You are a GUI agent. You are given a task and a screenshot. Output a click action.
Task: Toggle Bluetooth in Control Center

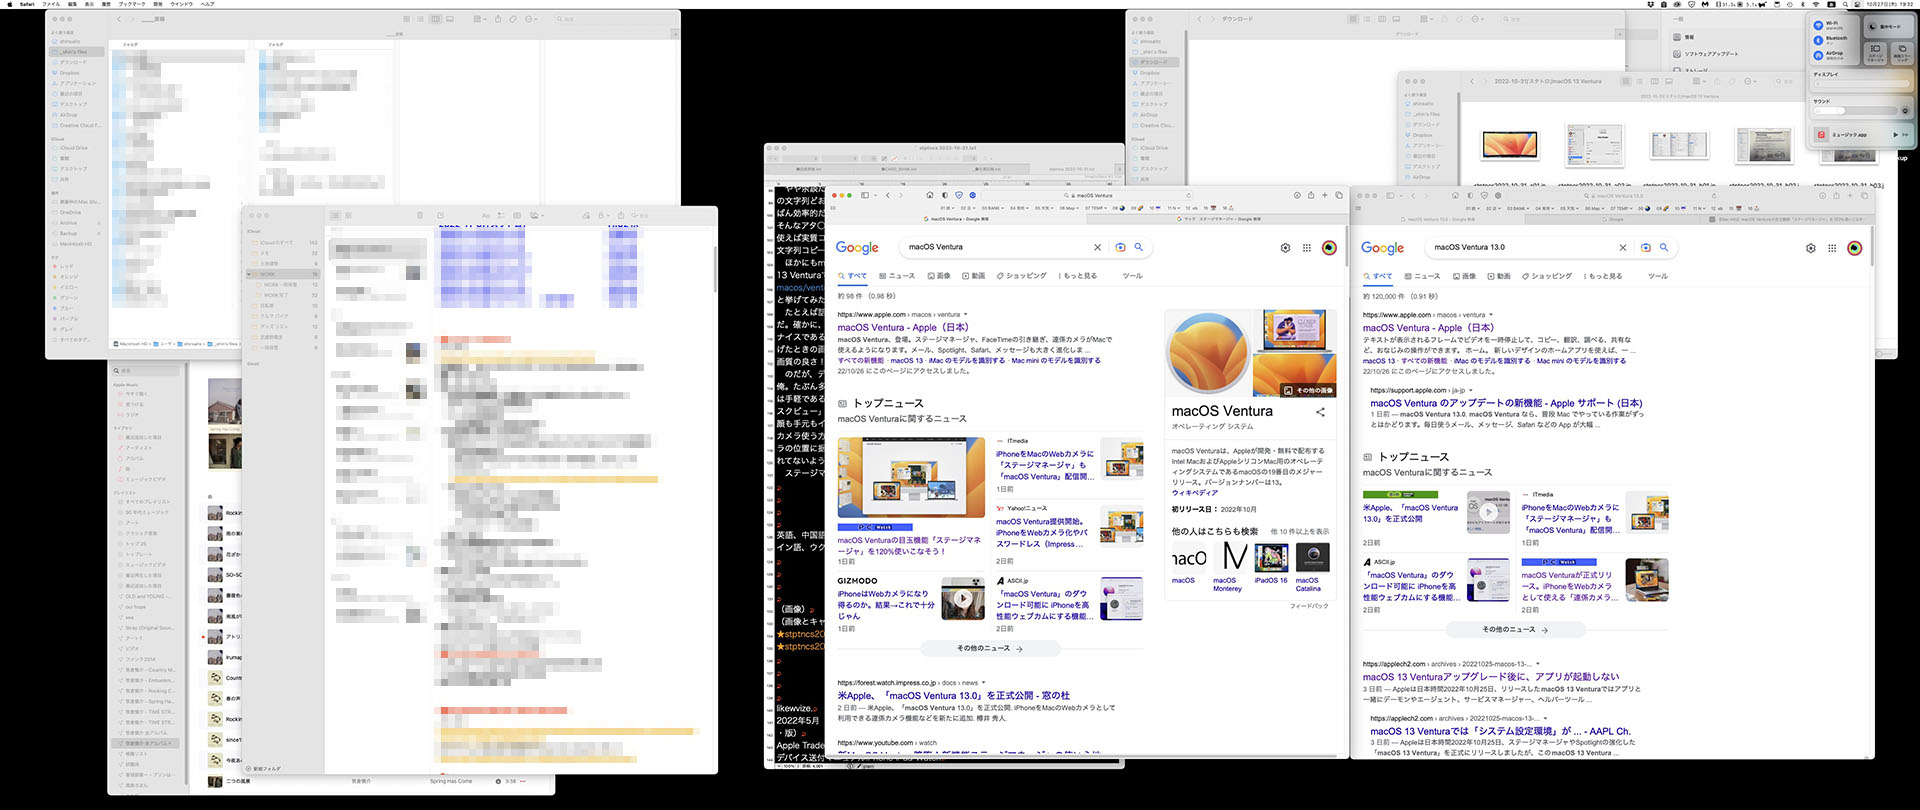(1818, 40)
